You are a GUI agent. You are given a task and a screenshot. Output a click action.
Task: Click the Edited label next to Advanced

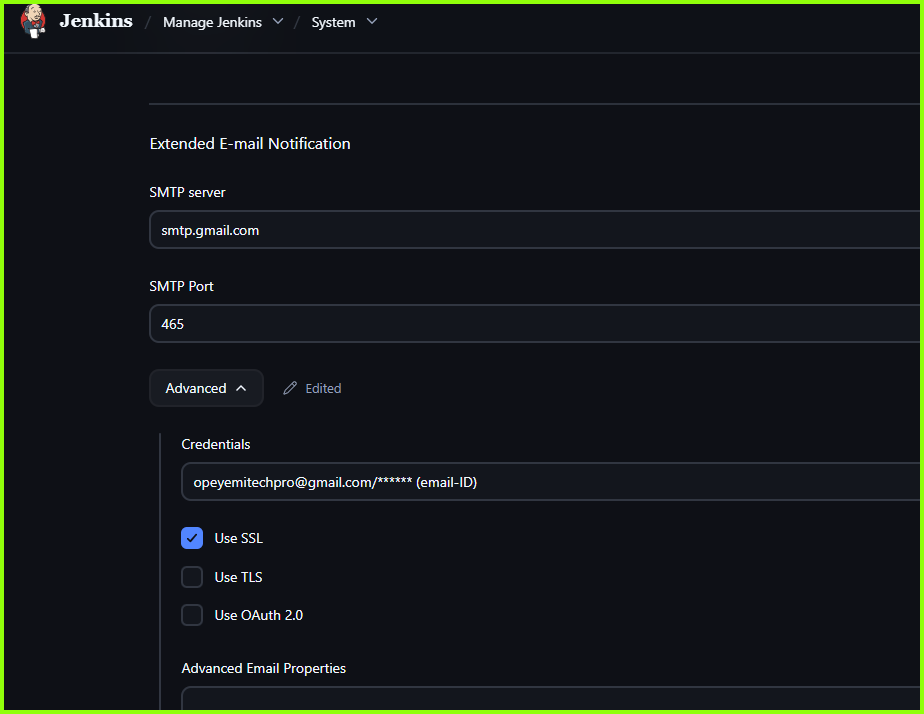pyautogui.click(x=322, y=388)
